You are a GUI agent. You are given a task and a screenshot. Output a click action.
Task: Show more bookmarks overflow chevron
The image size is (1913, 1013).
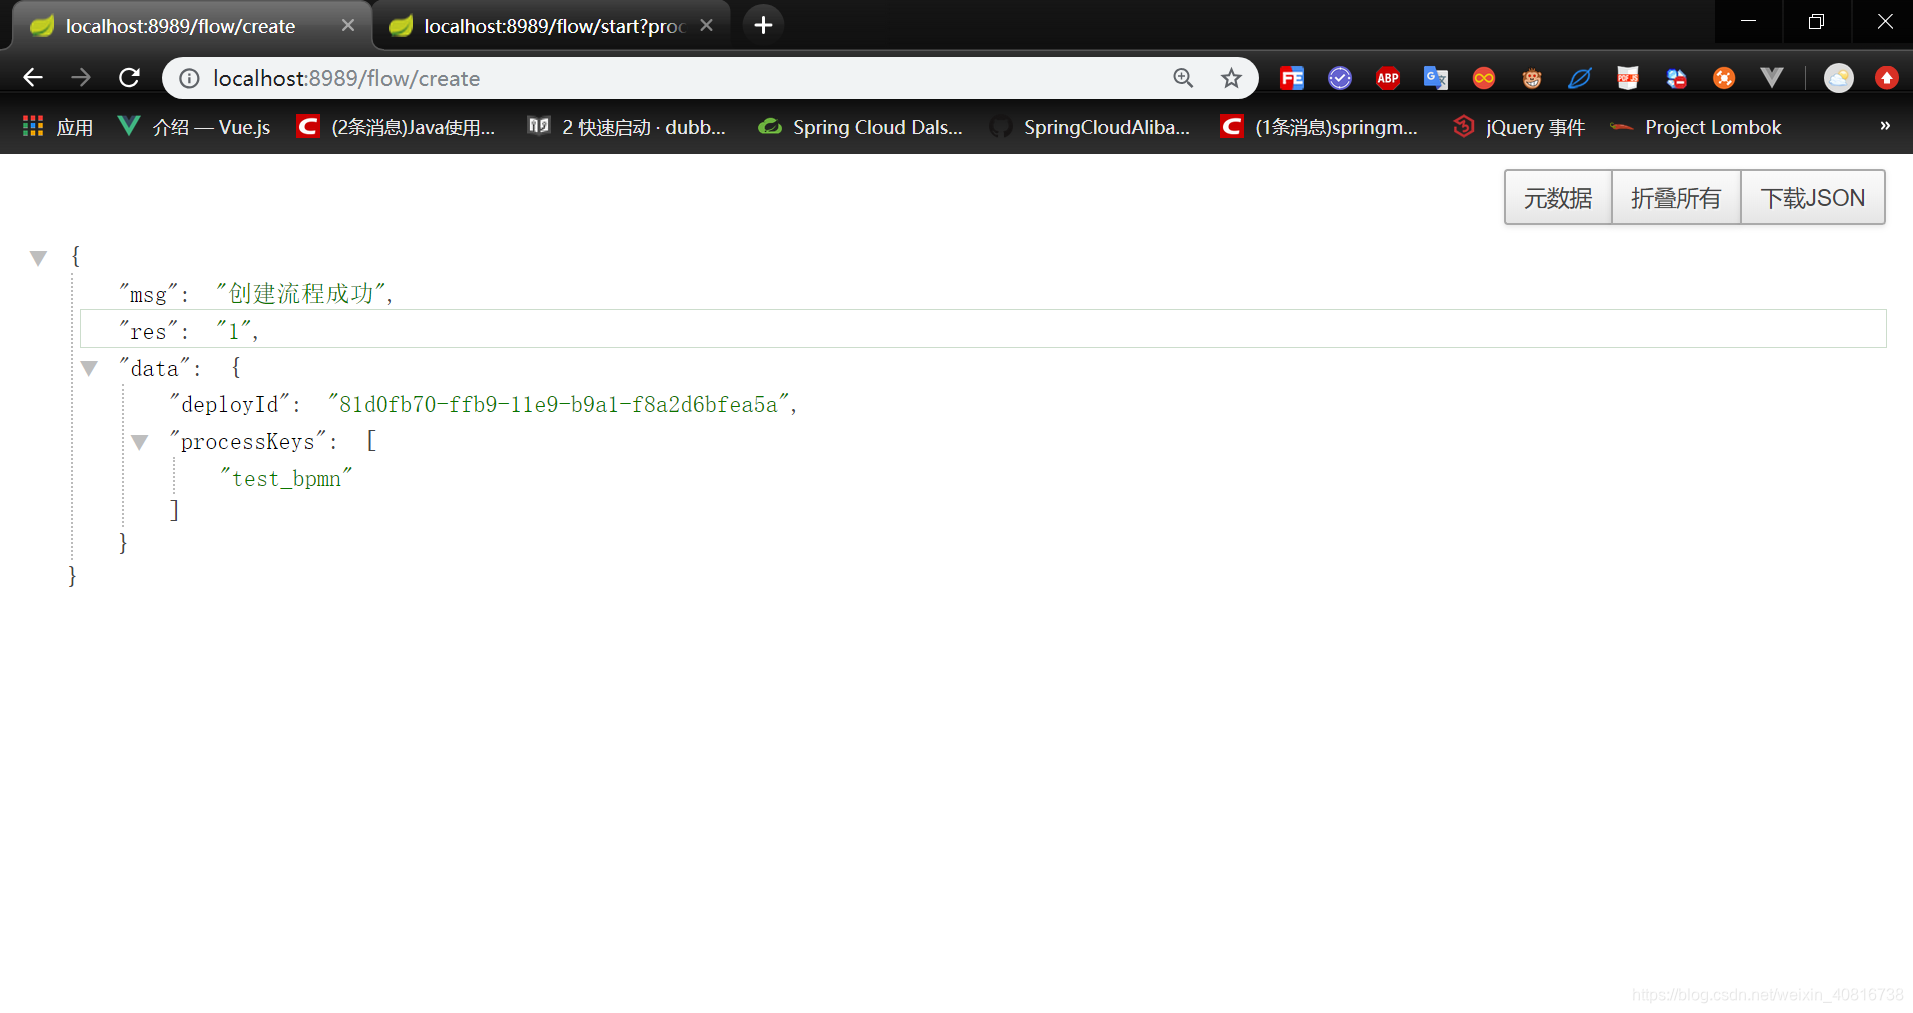[x=1885, y=126]
